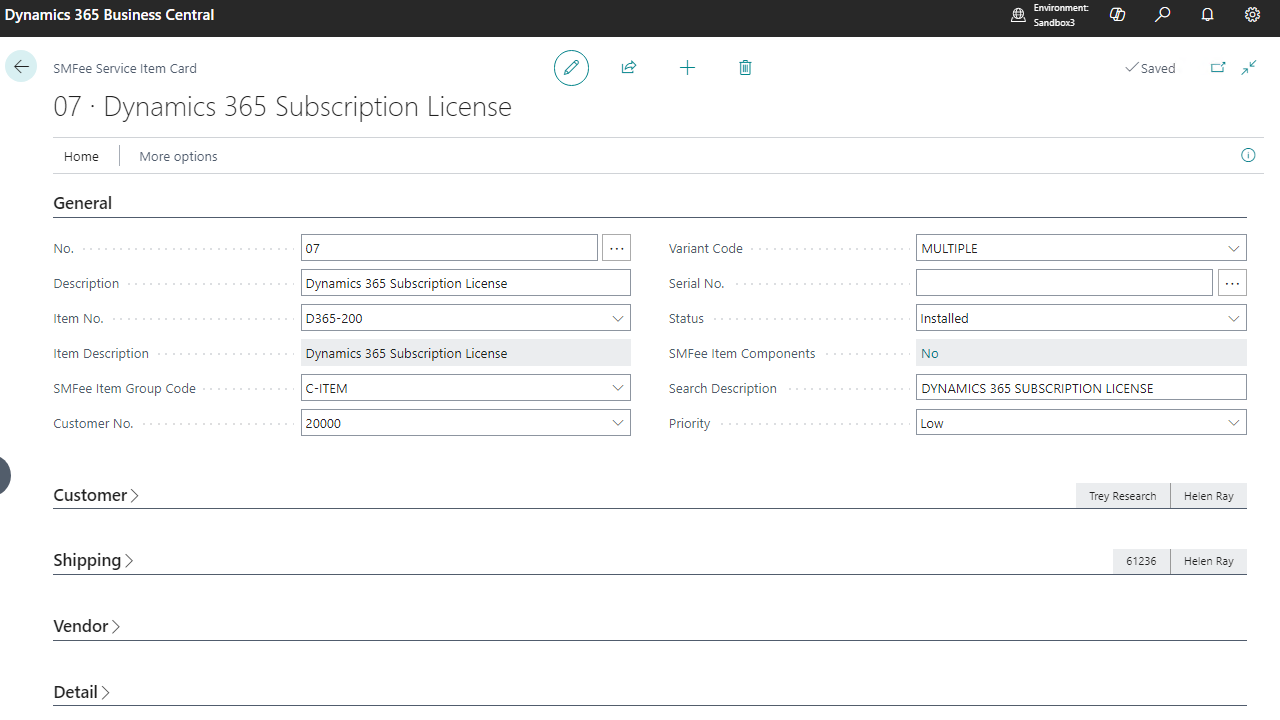
Task: Open the Priority dropdown
Action: (x=1233, y=424)
